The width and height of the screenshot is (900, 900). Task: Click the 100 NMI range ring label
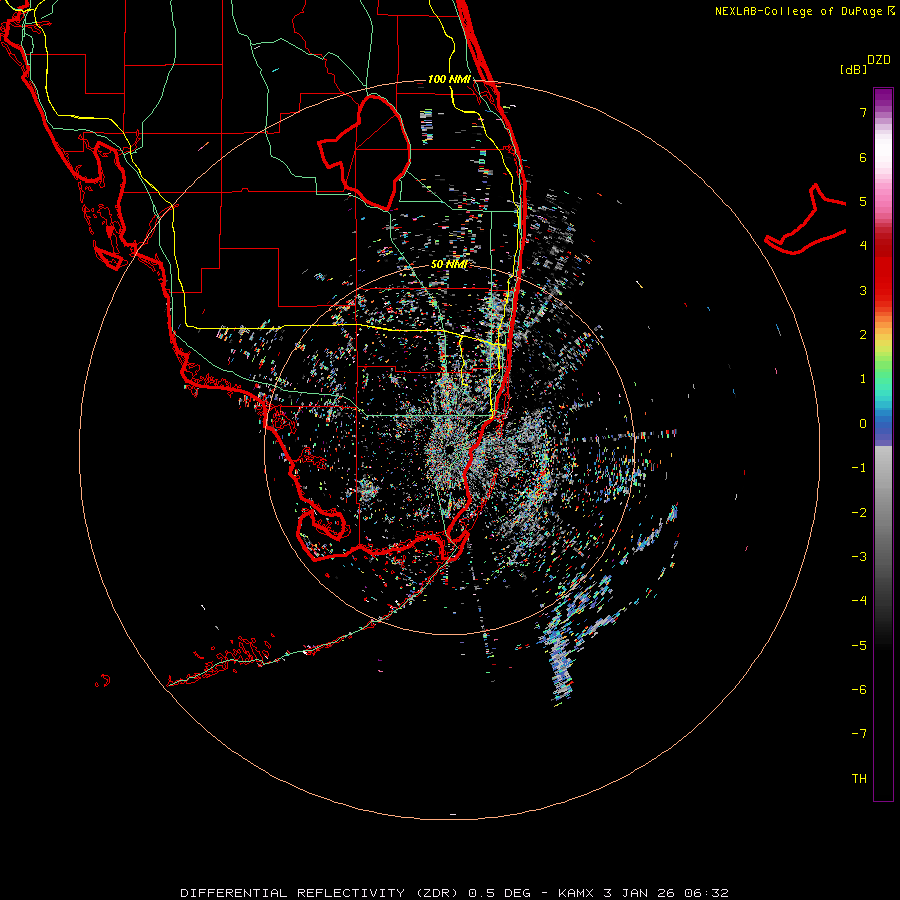[x=449, y=79]
